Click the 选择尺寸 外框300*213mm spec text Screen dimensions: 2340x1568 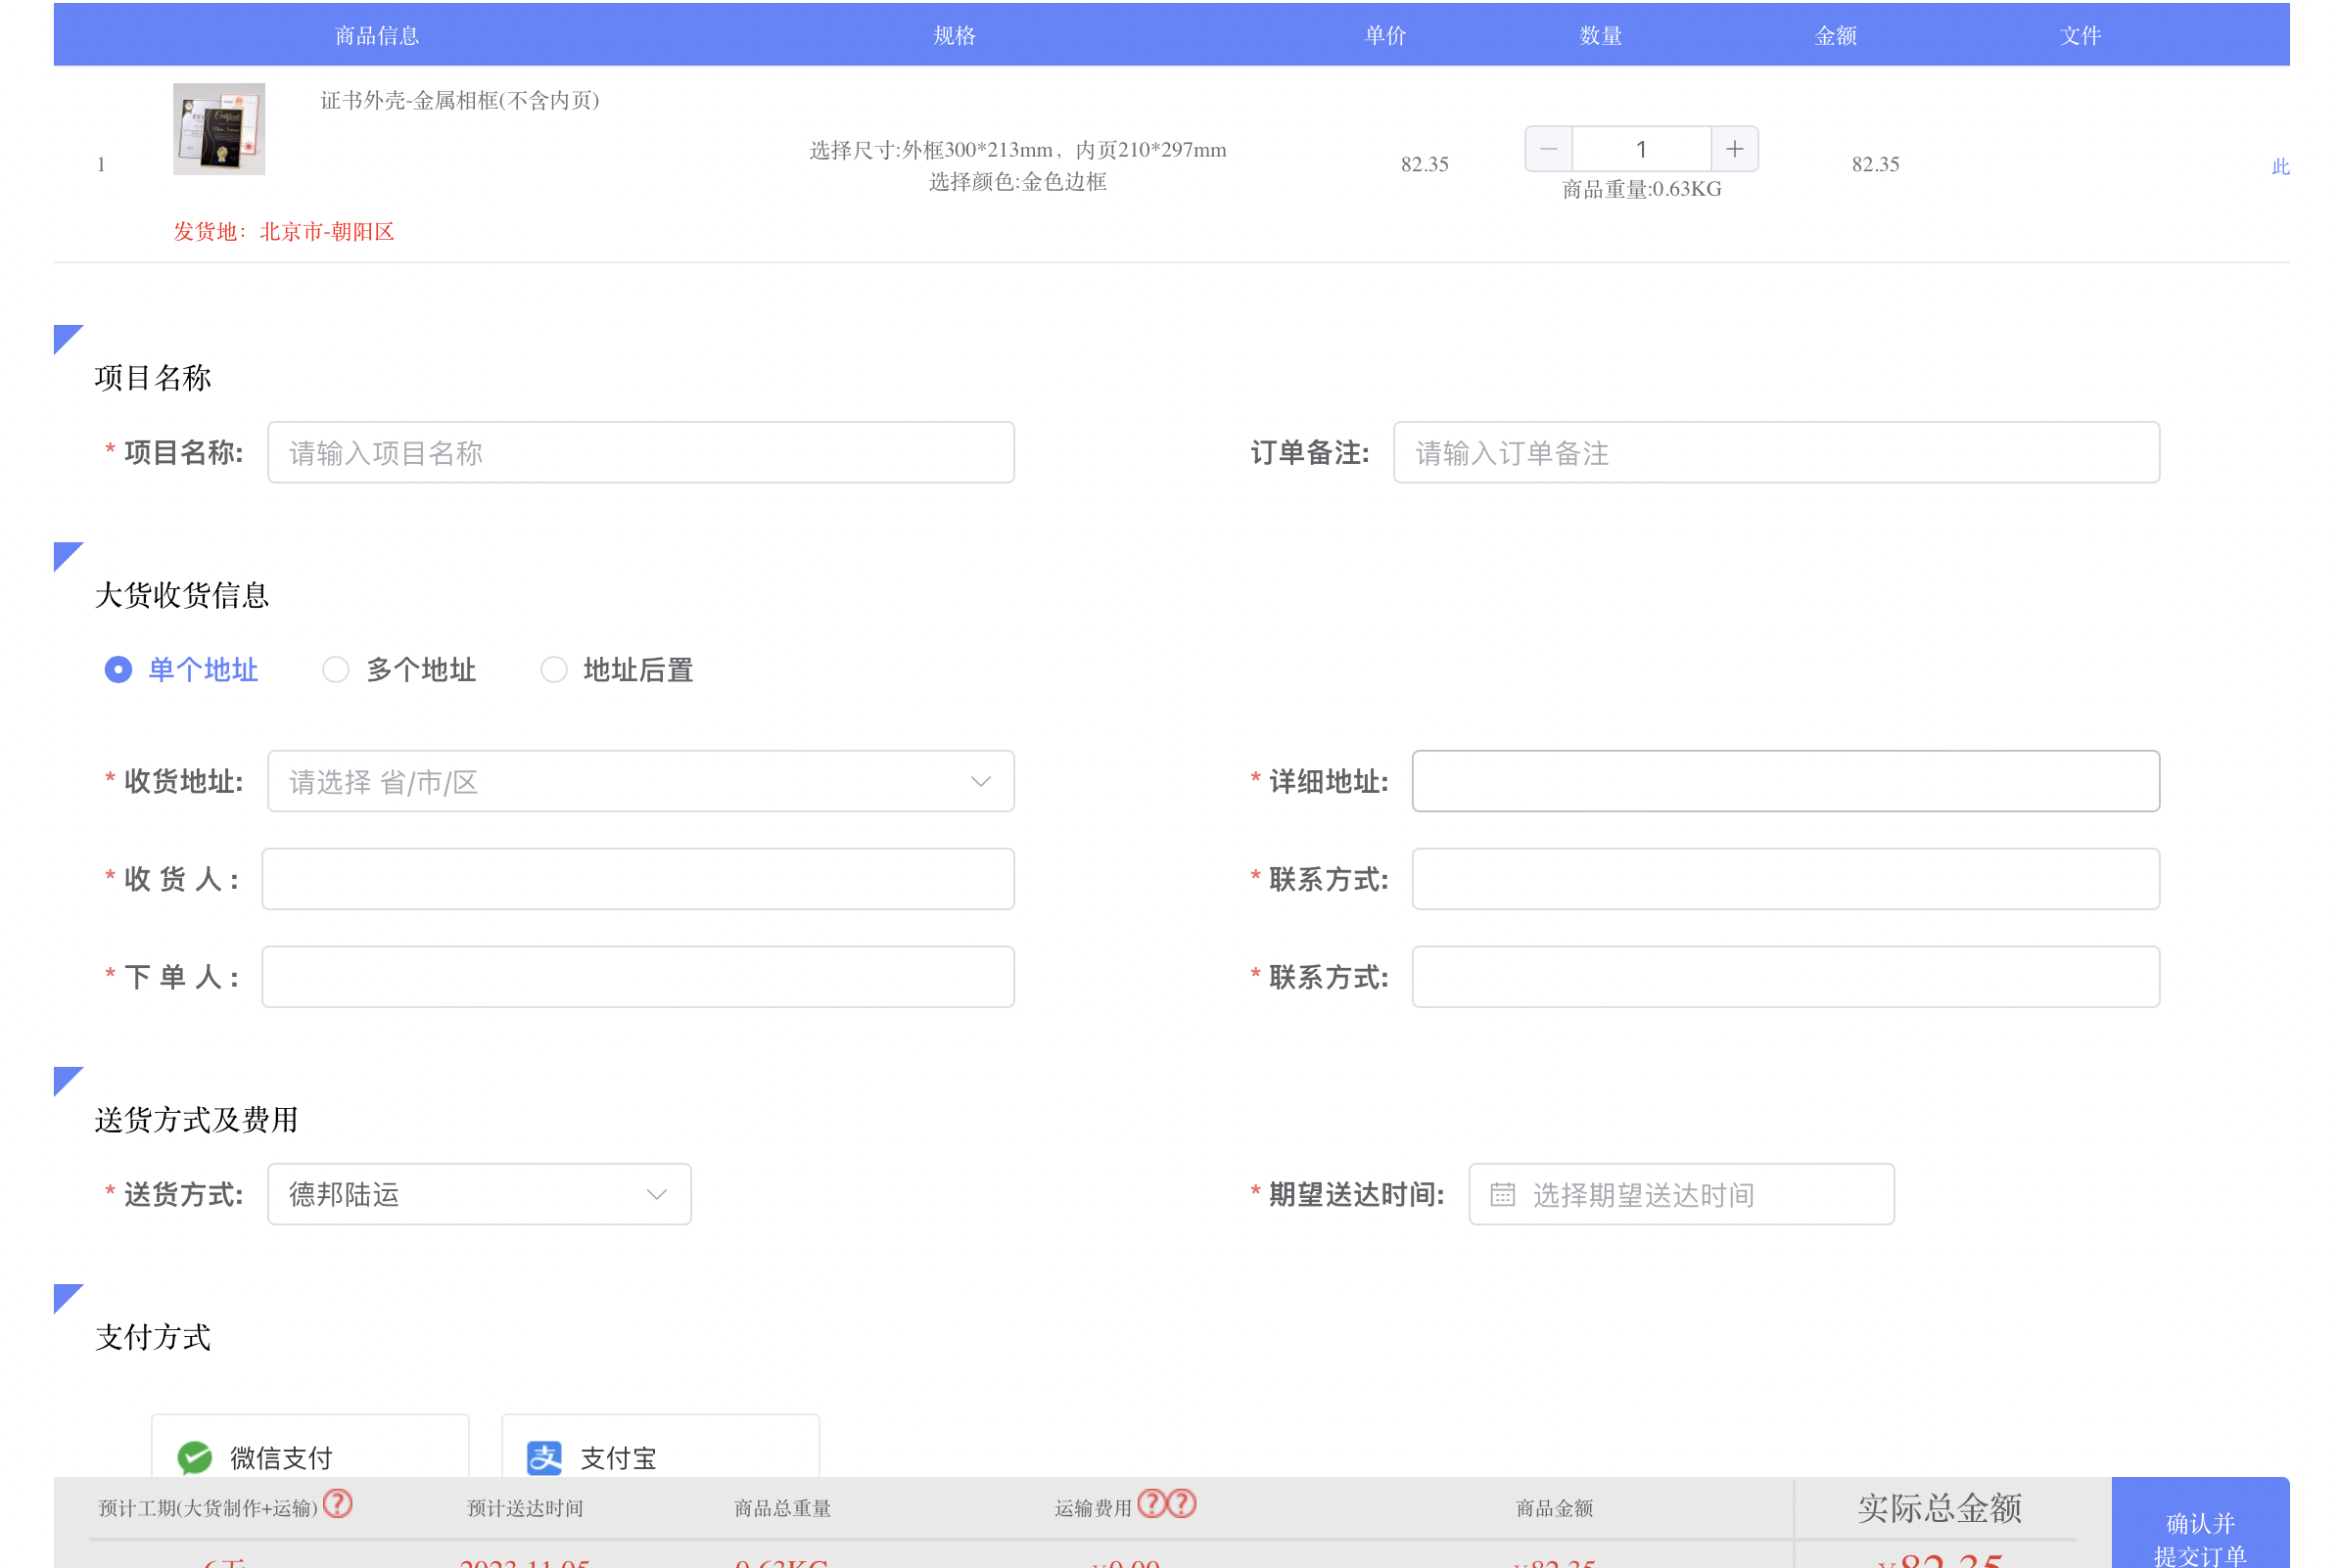[x=1018, y=150]
